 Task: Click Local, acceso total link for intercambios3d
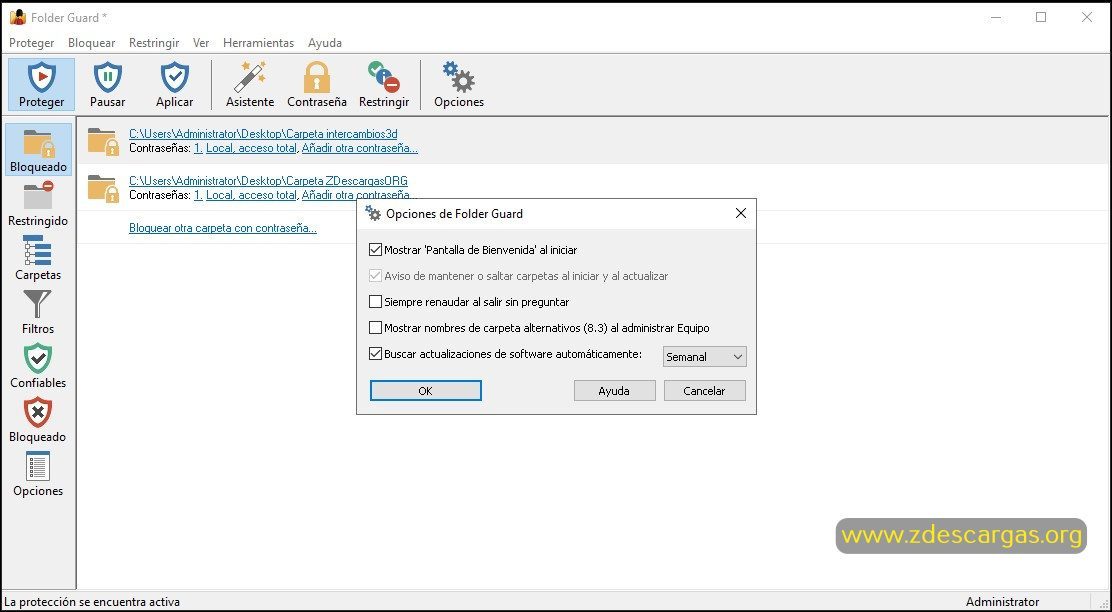click(x=251, y=148)
